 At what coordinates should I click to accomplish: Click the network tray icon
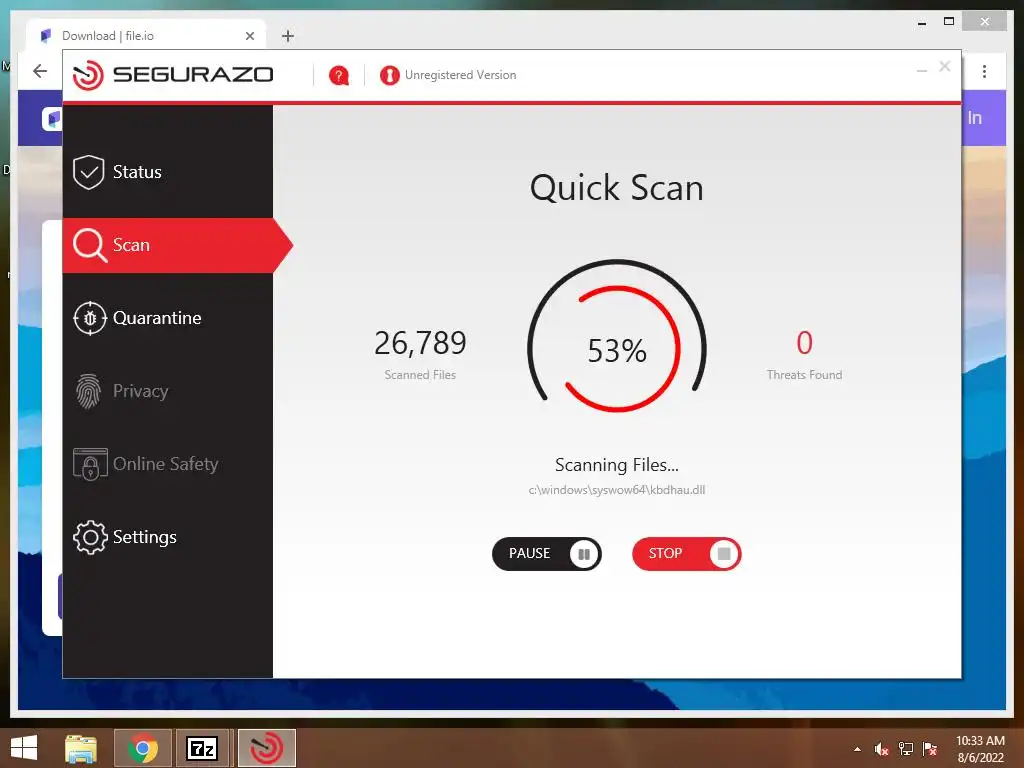[x=906, y=749]
